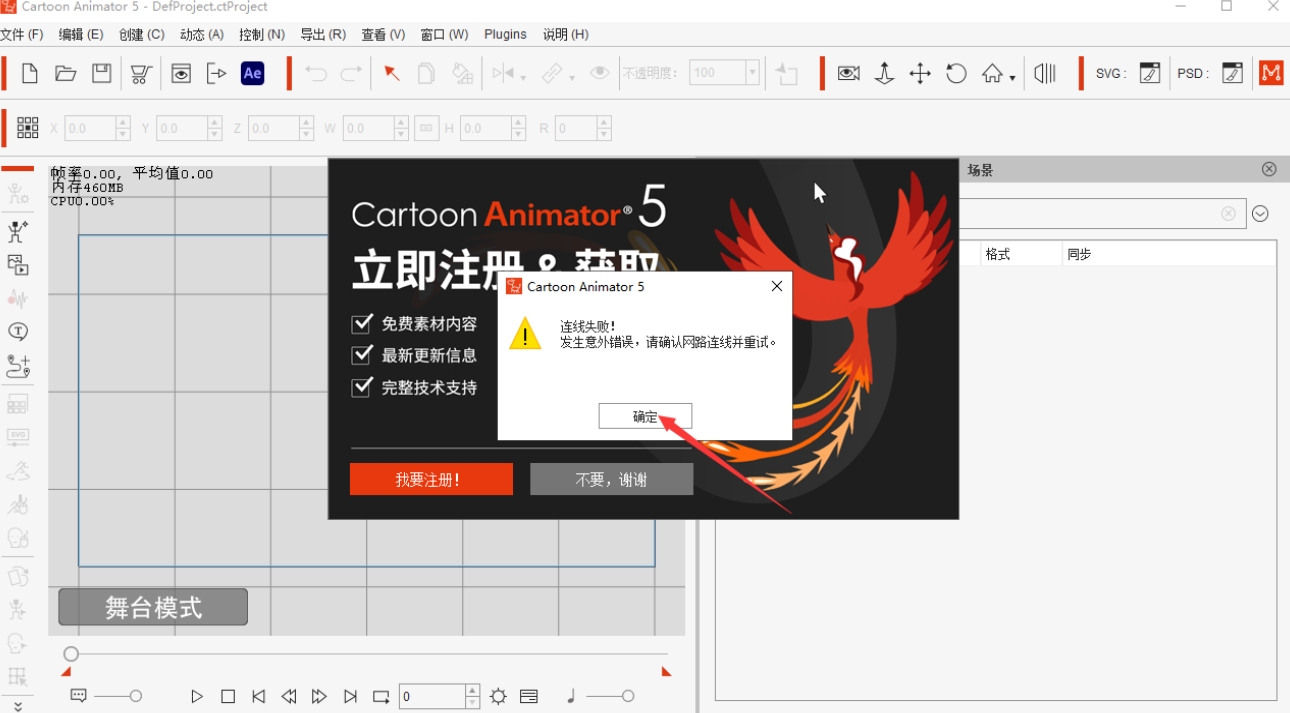
Task: Expand more left sidebar tools with double chevron
Action: (17, 705)
